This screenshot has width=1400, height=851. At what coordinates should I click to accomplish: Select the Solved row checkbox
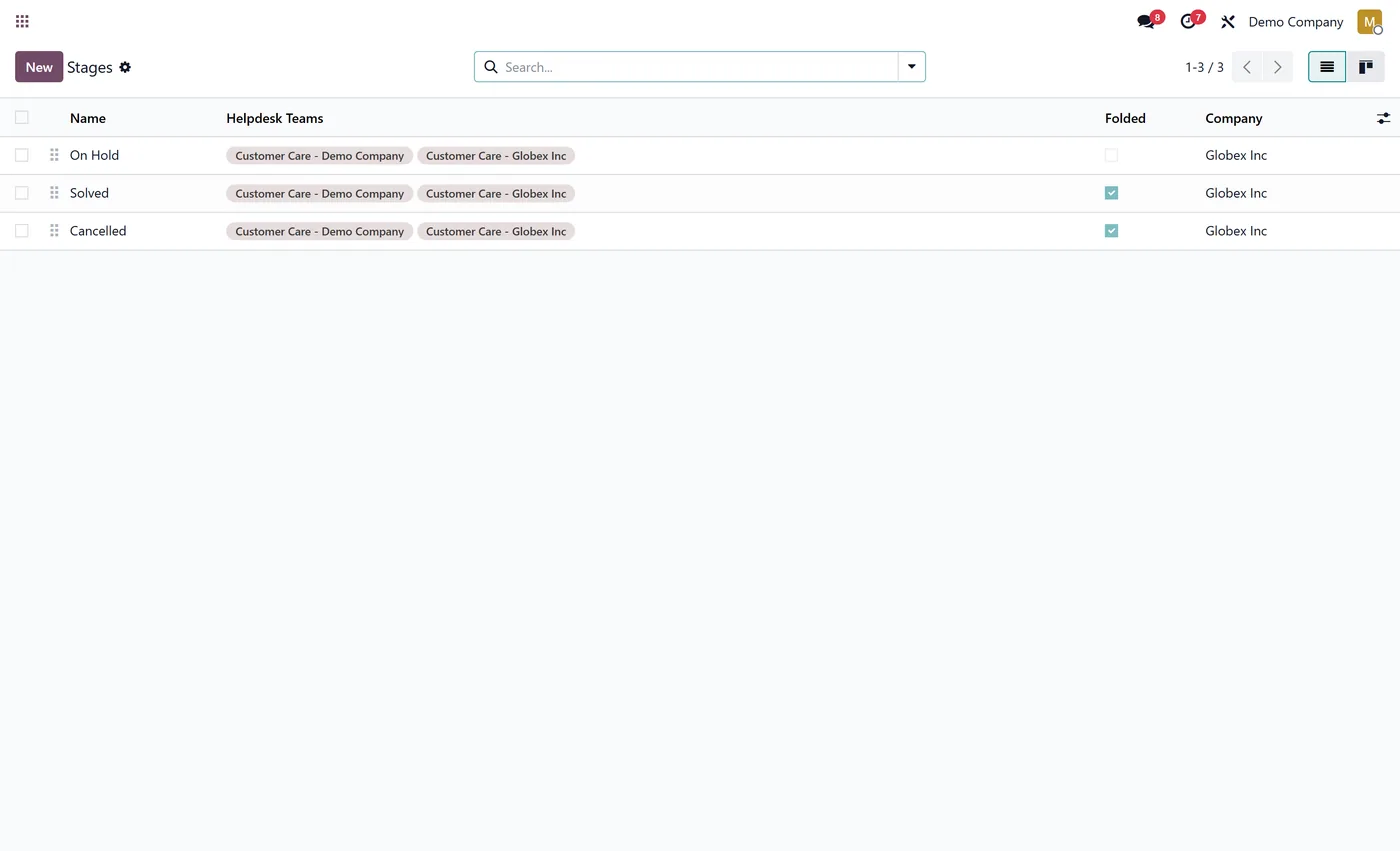[21, 193]
